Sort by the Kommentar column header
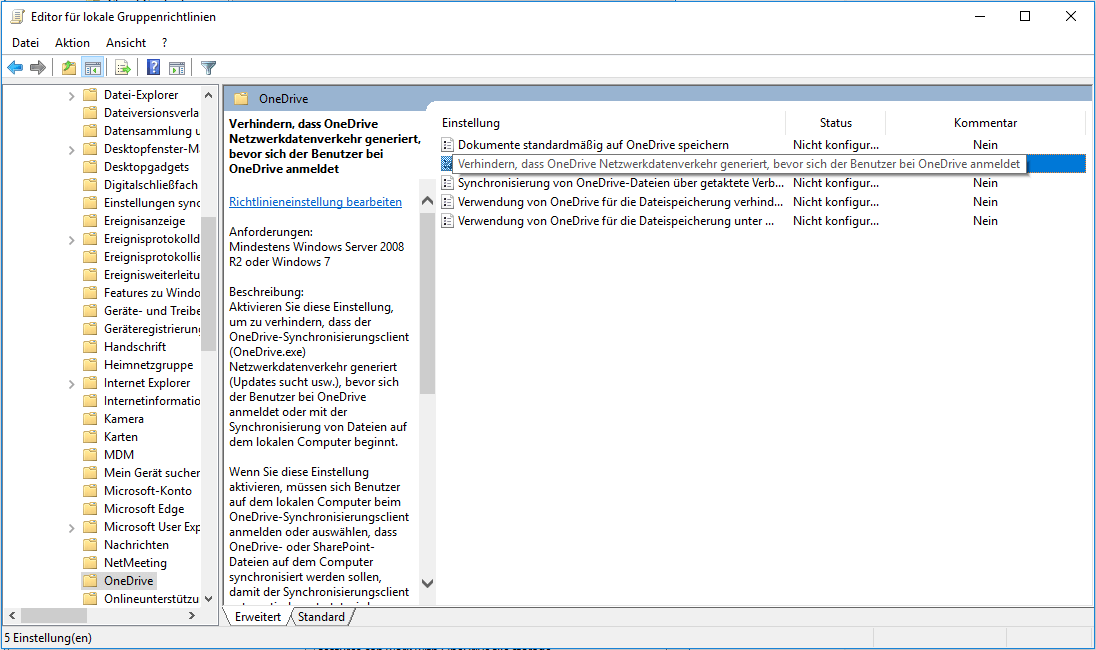The image size is (1096, 650). coord(985,123)
